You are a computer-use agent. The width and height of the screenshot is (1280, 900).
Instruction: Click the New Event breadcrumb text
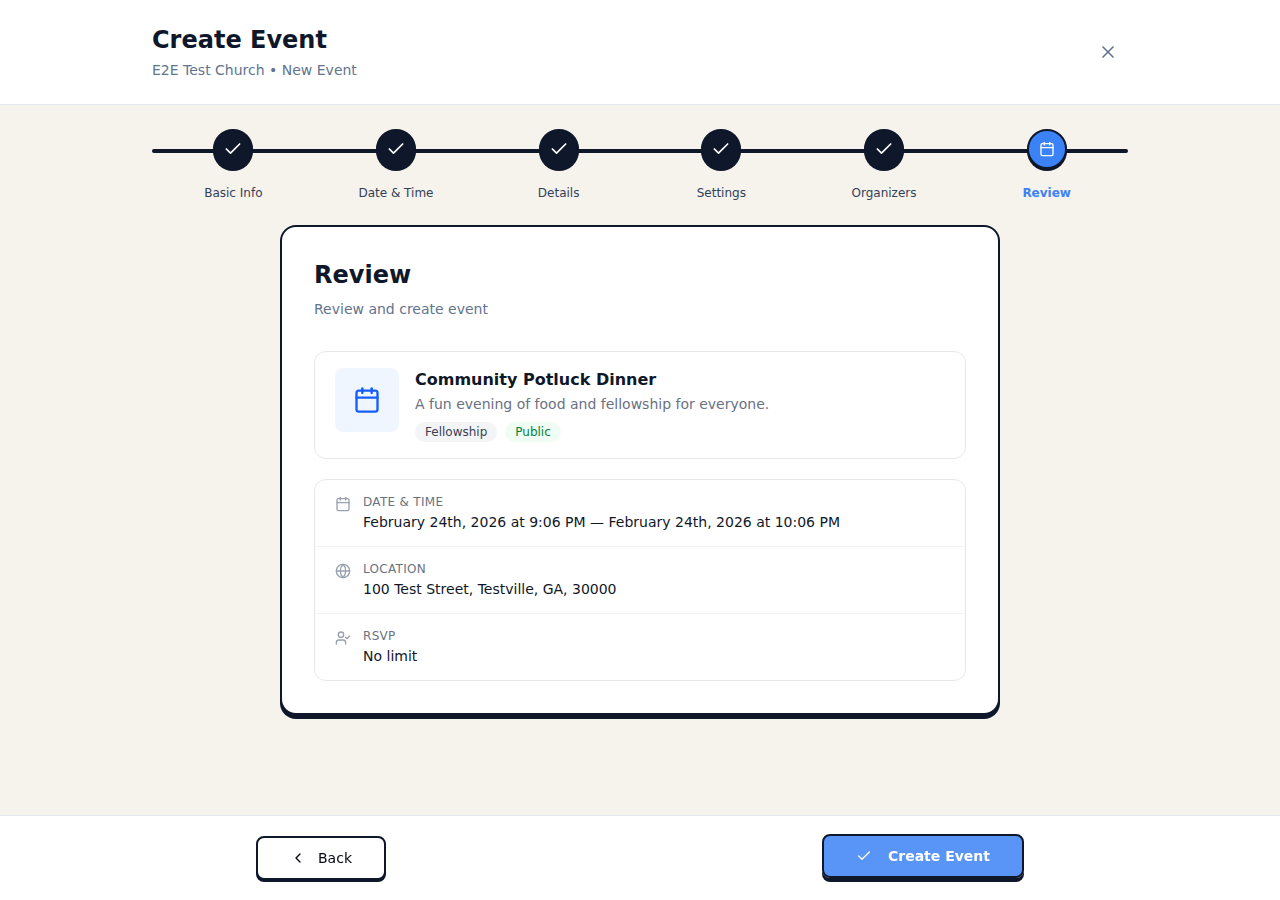[x=318, y=69]
